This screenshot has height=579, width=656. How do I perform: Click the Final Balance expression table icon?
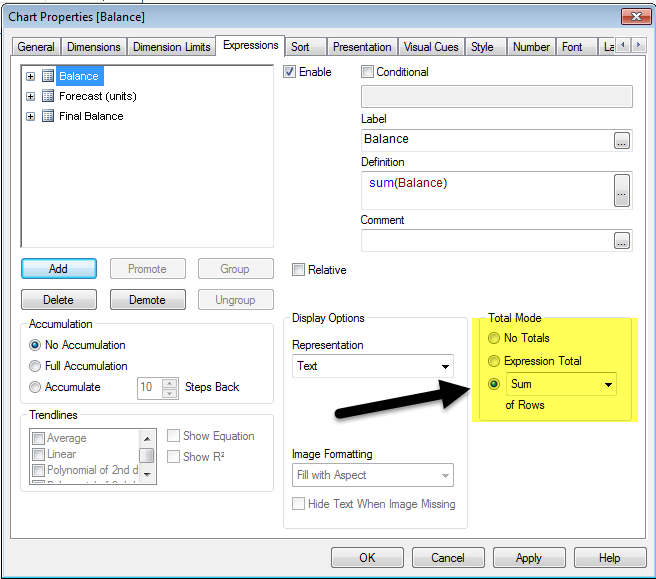tap(48, 116)
